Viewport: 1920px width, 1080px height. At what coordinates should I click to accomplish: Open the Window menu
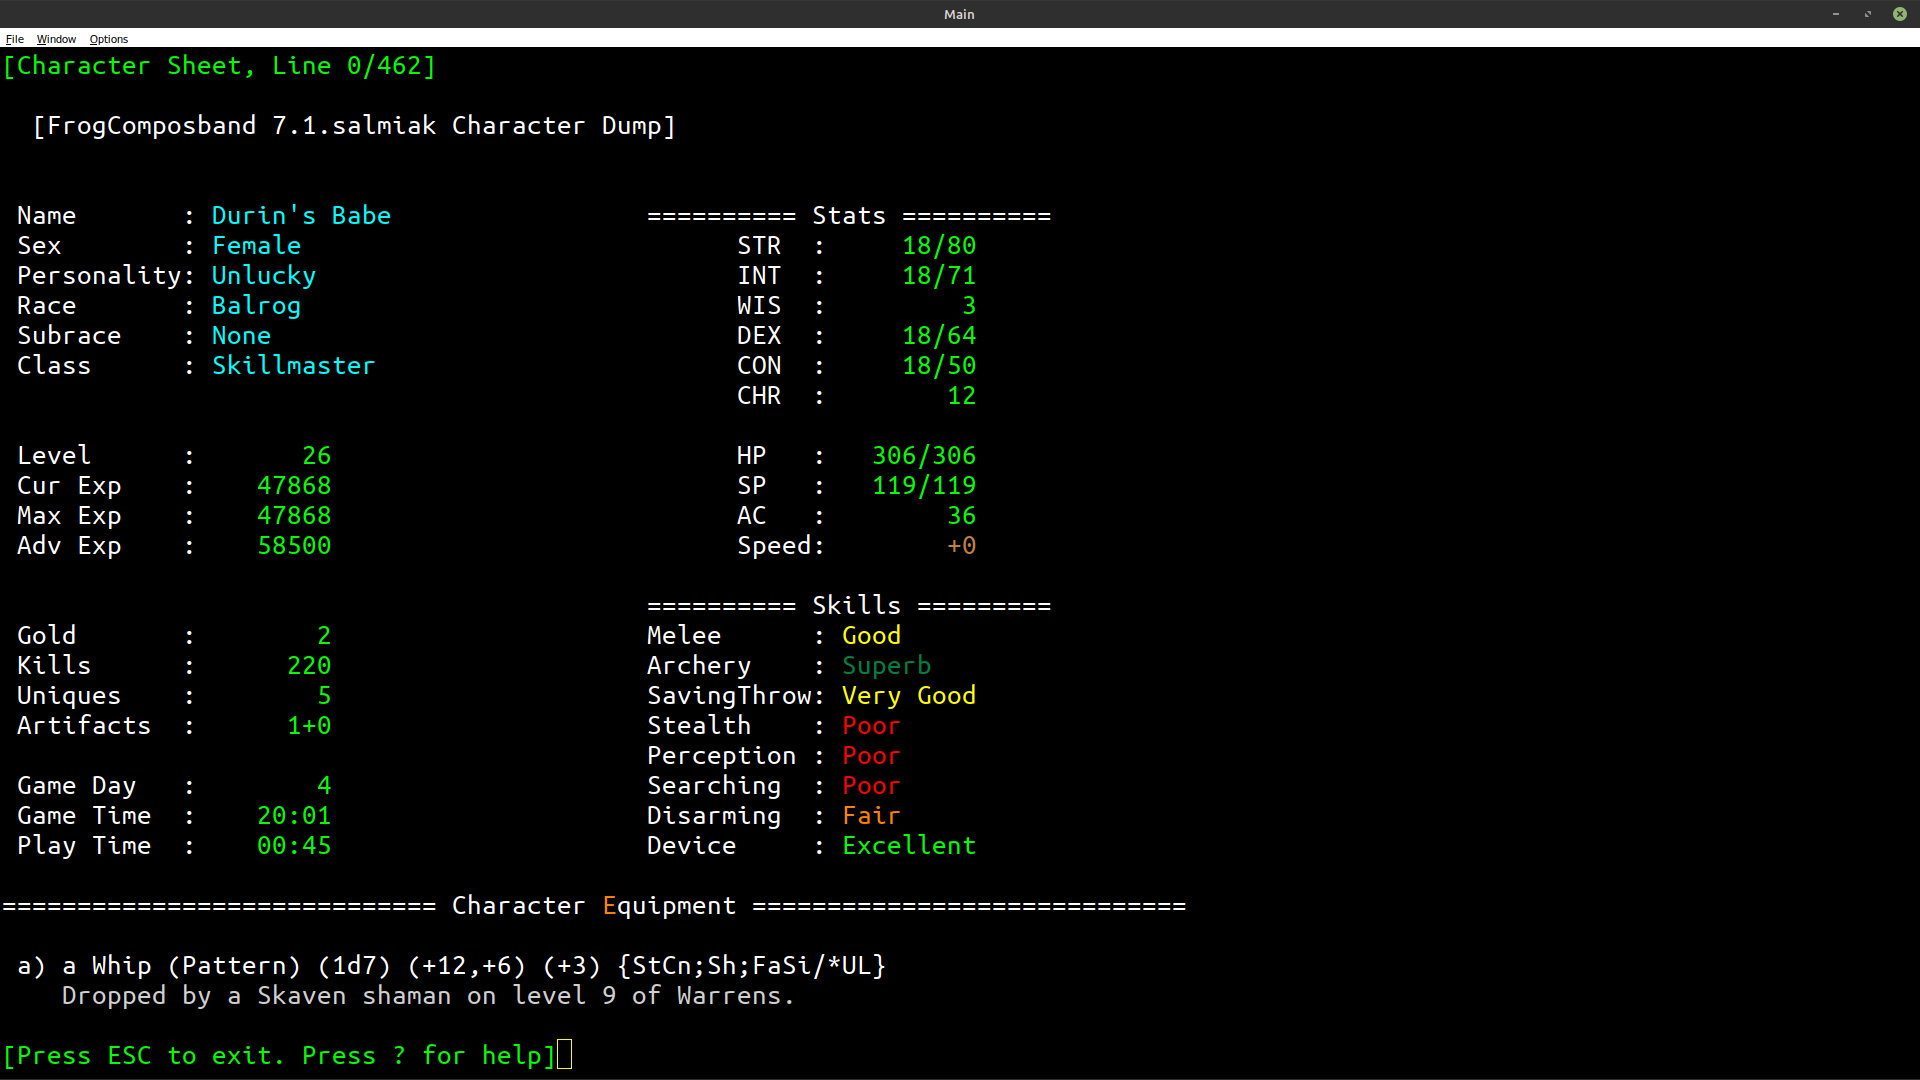tap(56, 39)
